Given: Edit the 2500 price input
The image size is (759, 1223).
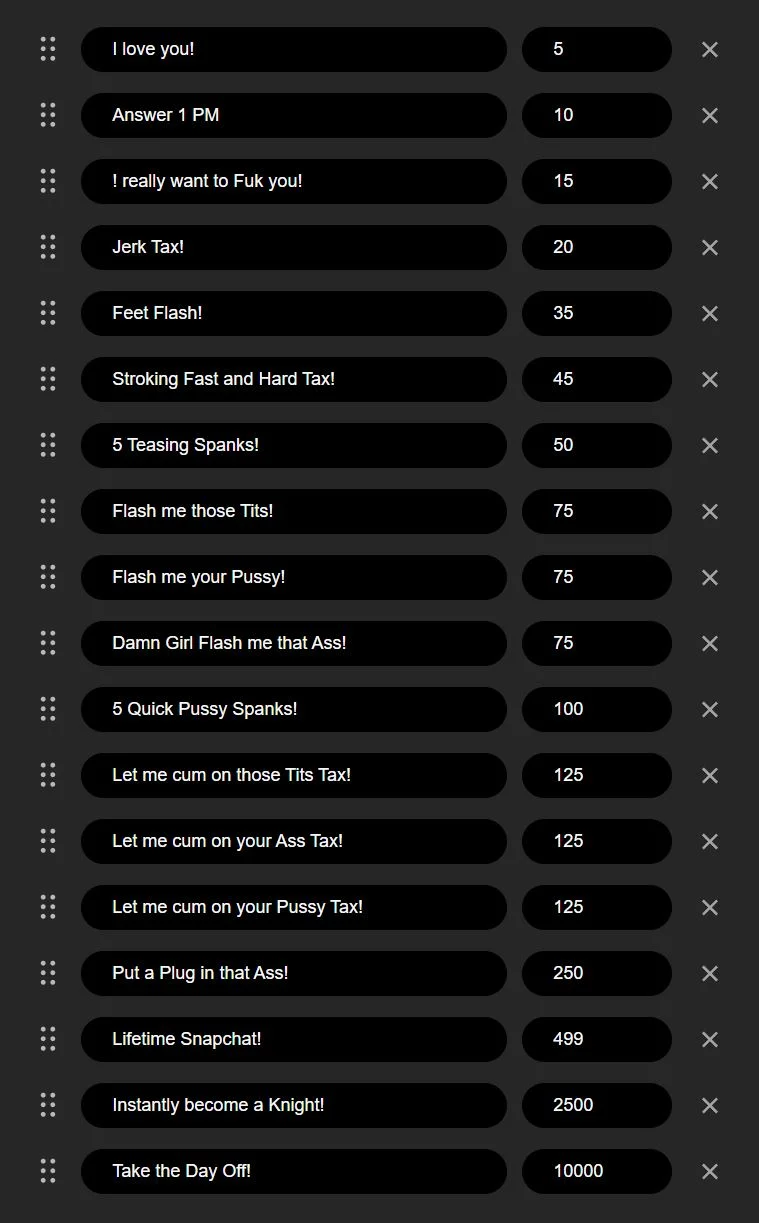Looking at the screenshot, I should tap(596, 1105).
